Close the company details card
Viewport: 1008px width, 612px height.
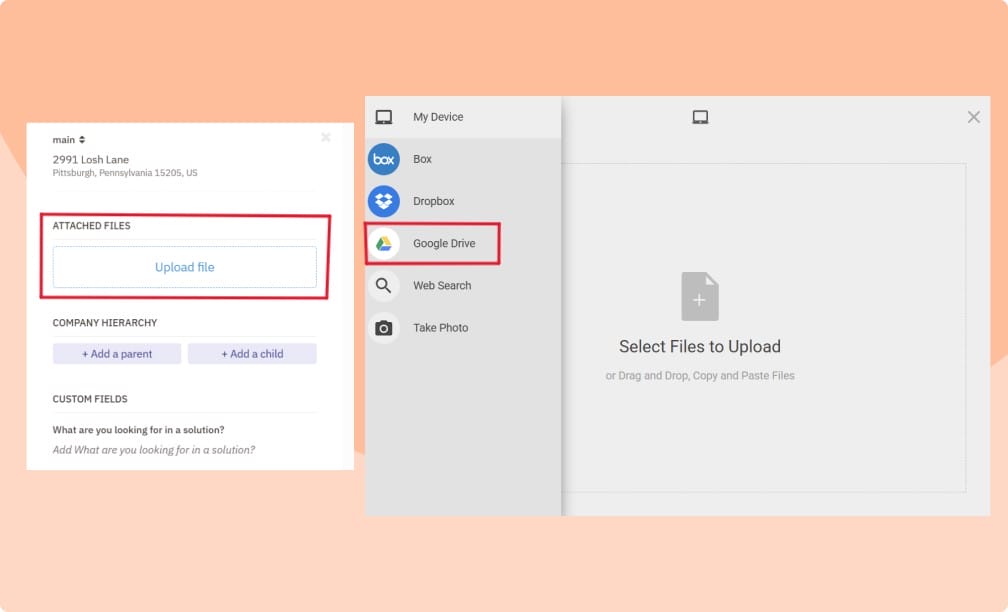[325, 137]
